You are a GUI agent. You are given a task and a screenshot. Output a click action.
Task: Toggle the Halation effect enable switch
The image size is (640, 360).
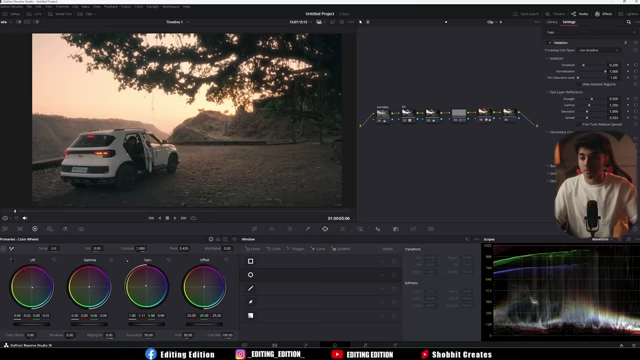pos(550,42)
